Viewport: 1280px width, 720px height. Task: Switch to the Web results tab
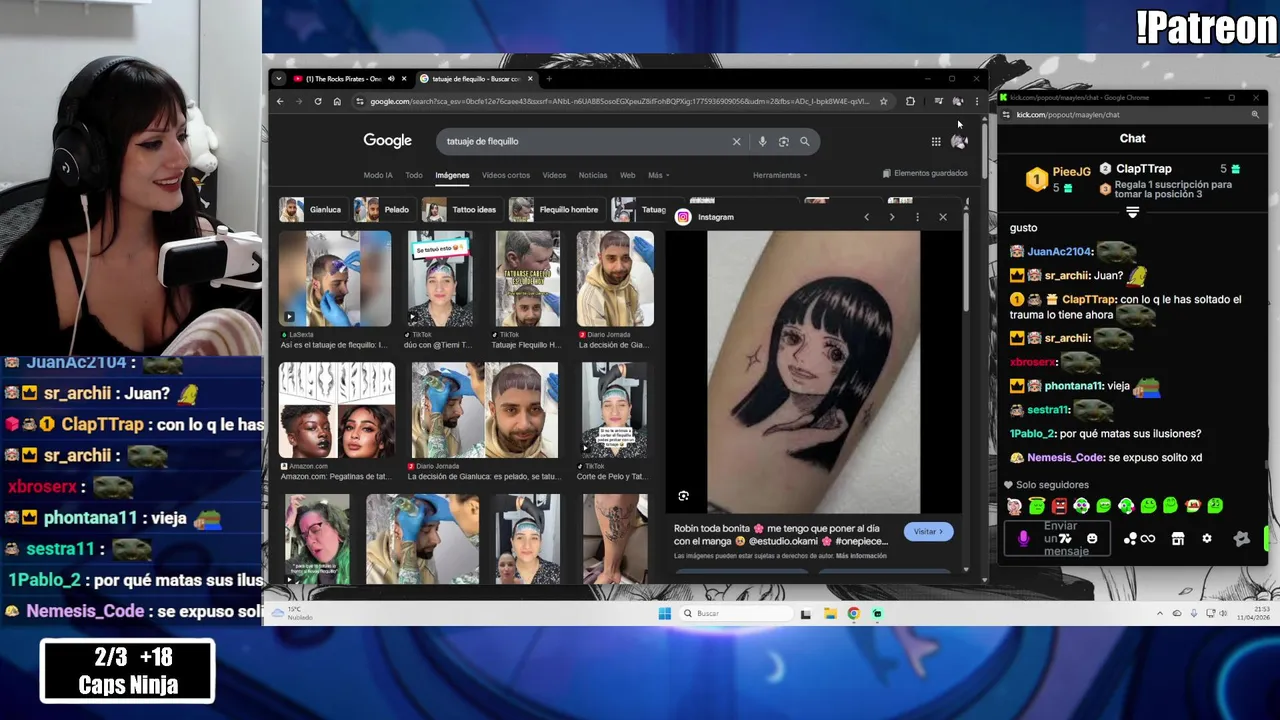click(627, 175)
